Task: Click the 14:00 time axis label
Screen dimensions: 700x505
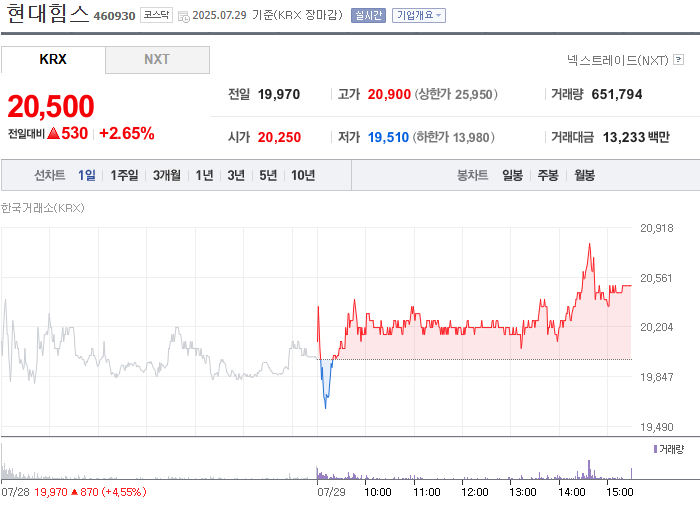Action: (x=571, y=492)
